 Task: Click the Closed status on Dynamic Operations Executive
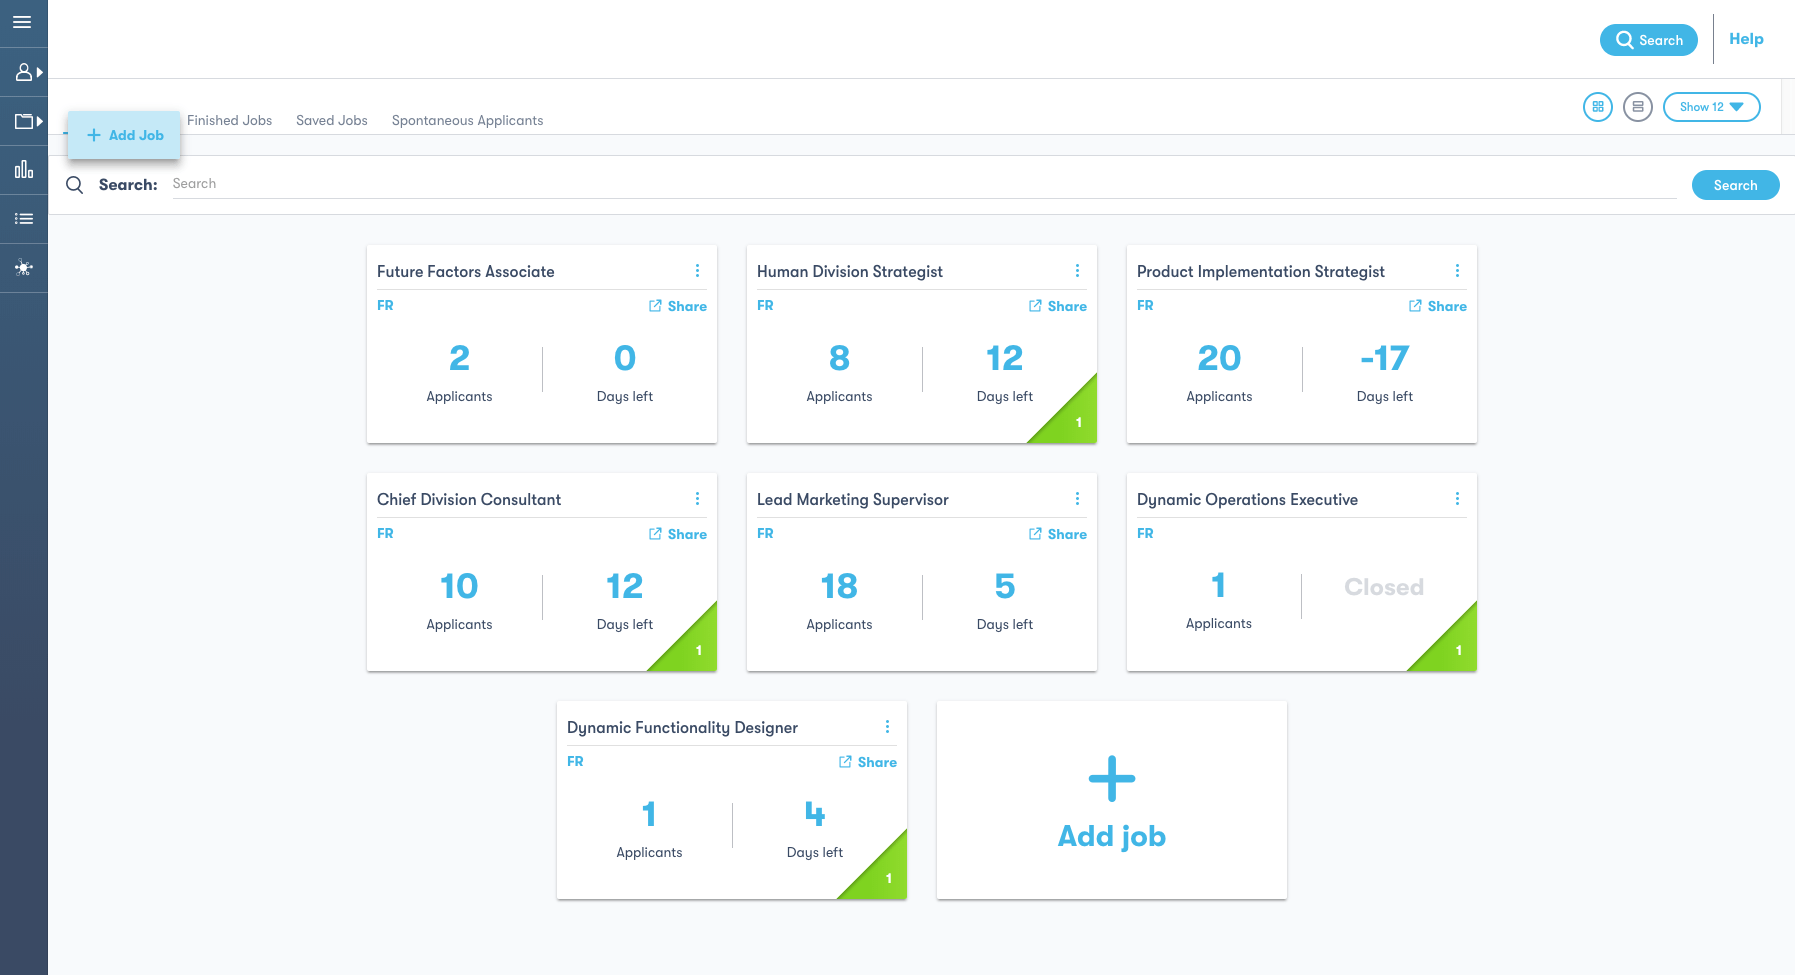(1384, 587)
